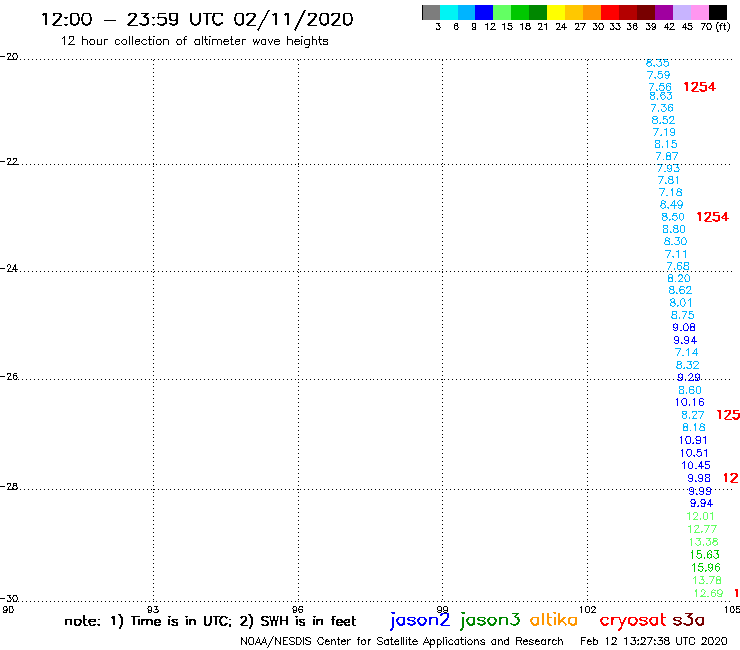Click the cyan 6 ft legend swatch

tap(449, 12)
